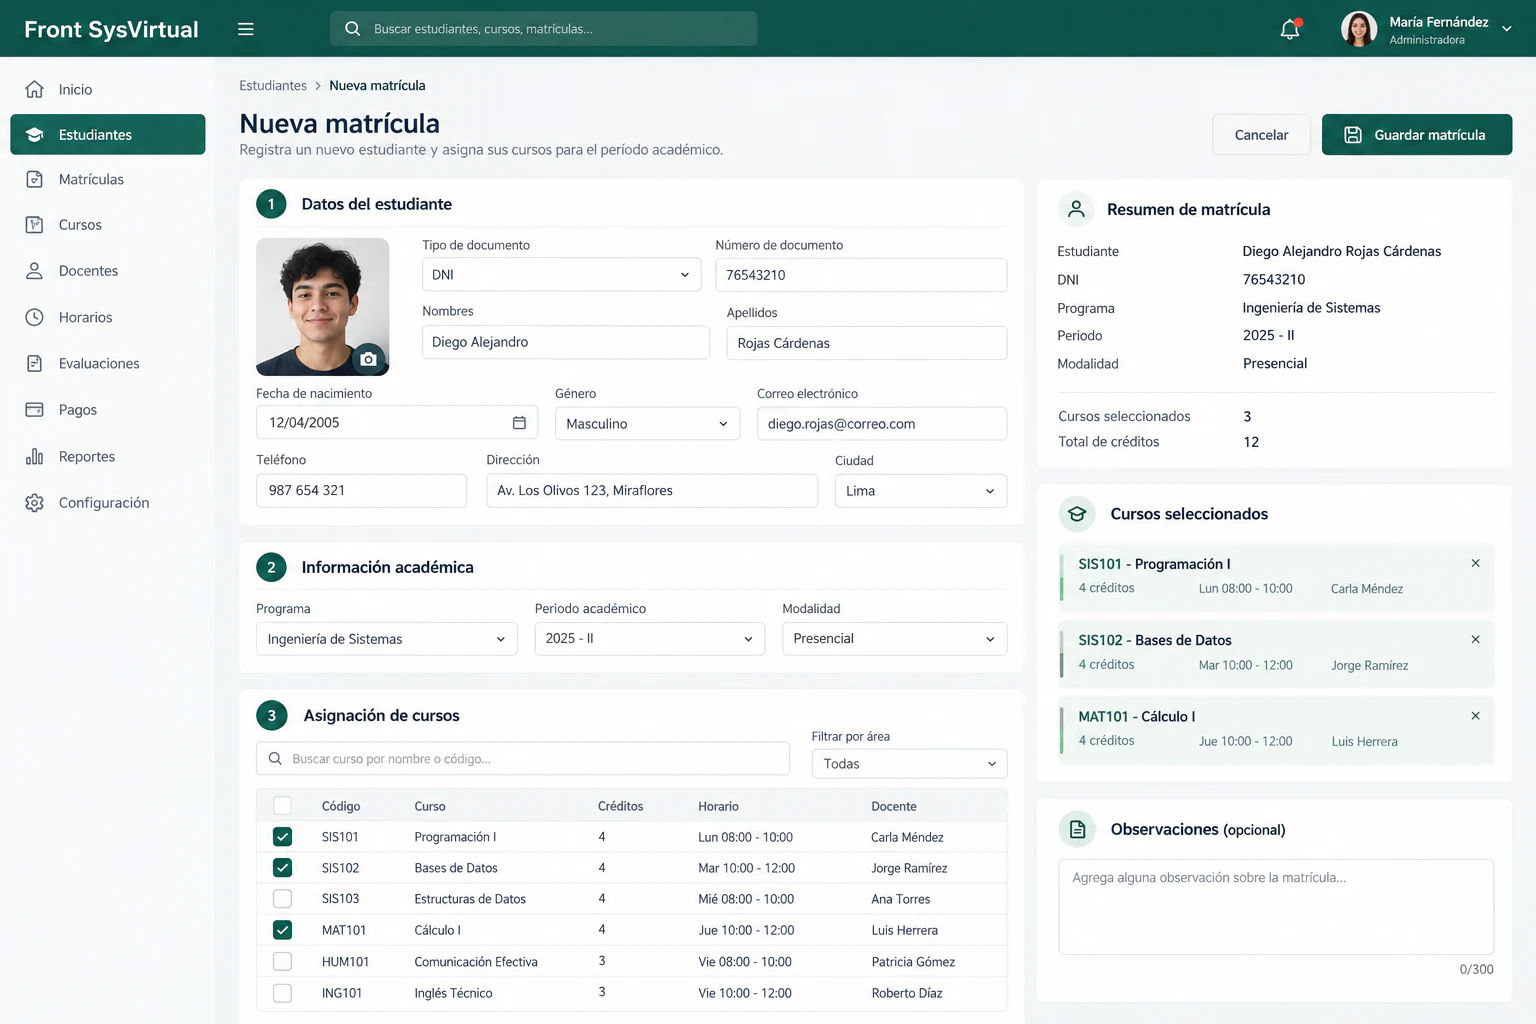Click the Horarios clock icon
The height and width of the screenshot is (1024, 1536).
[35, 317]
